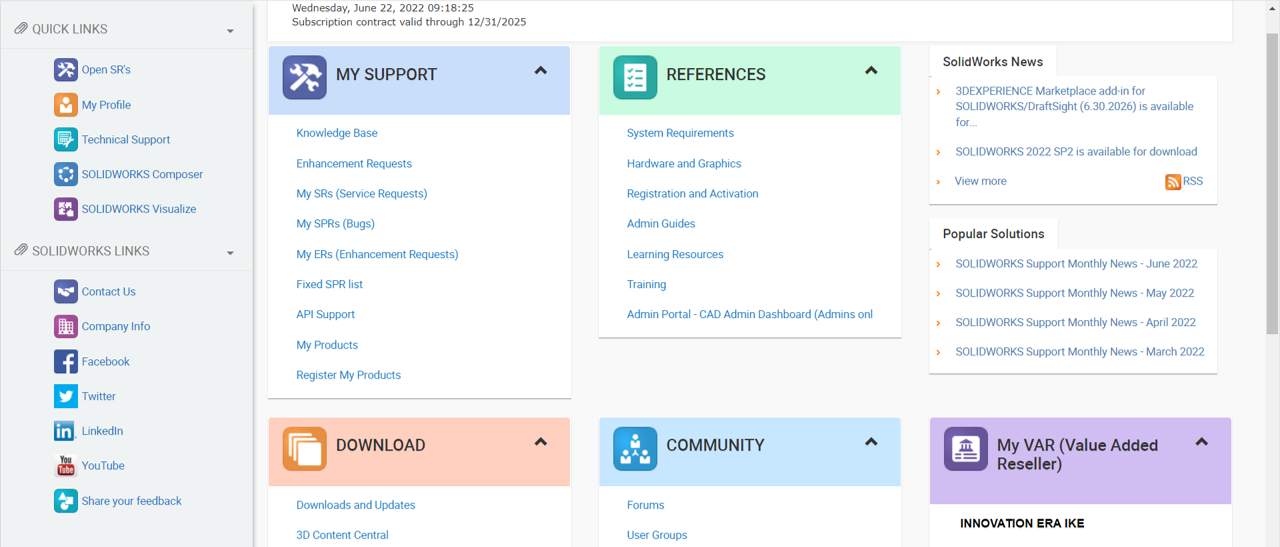Click the RSS feed icon

click(1173, 182)
